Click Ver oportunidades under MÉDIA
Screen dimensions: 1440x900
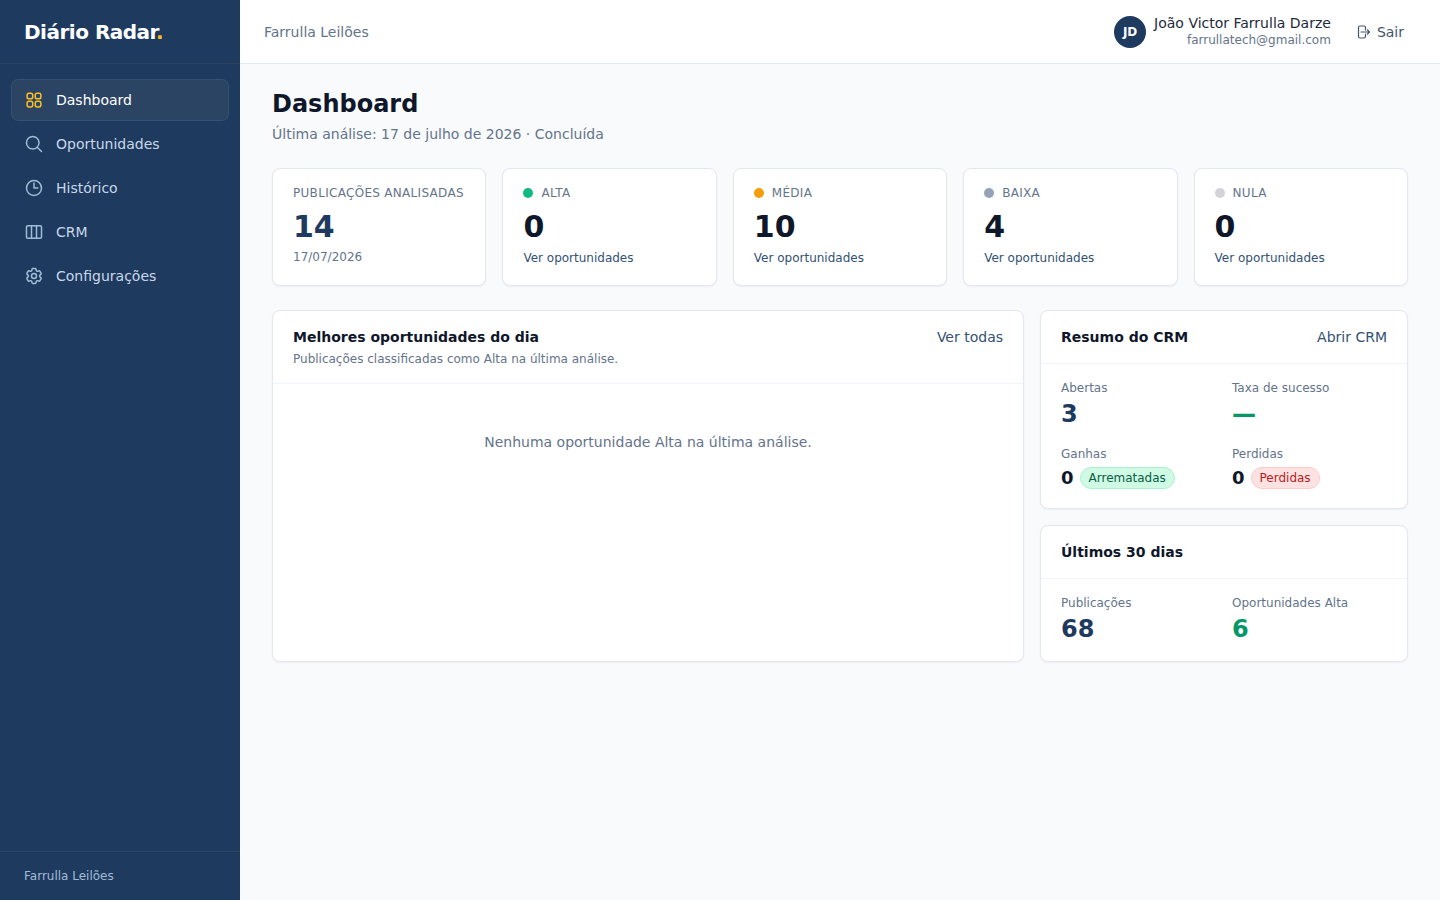click(x=809, y=258)
